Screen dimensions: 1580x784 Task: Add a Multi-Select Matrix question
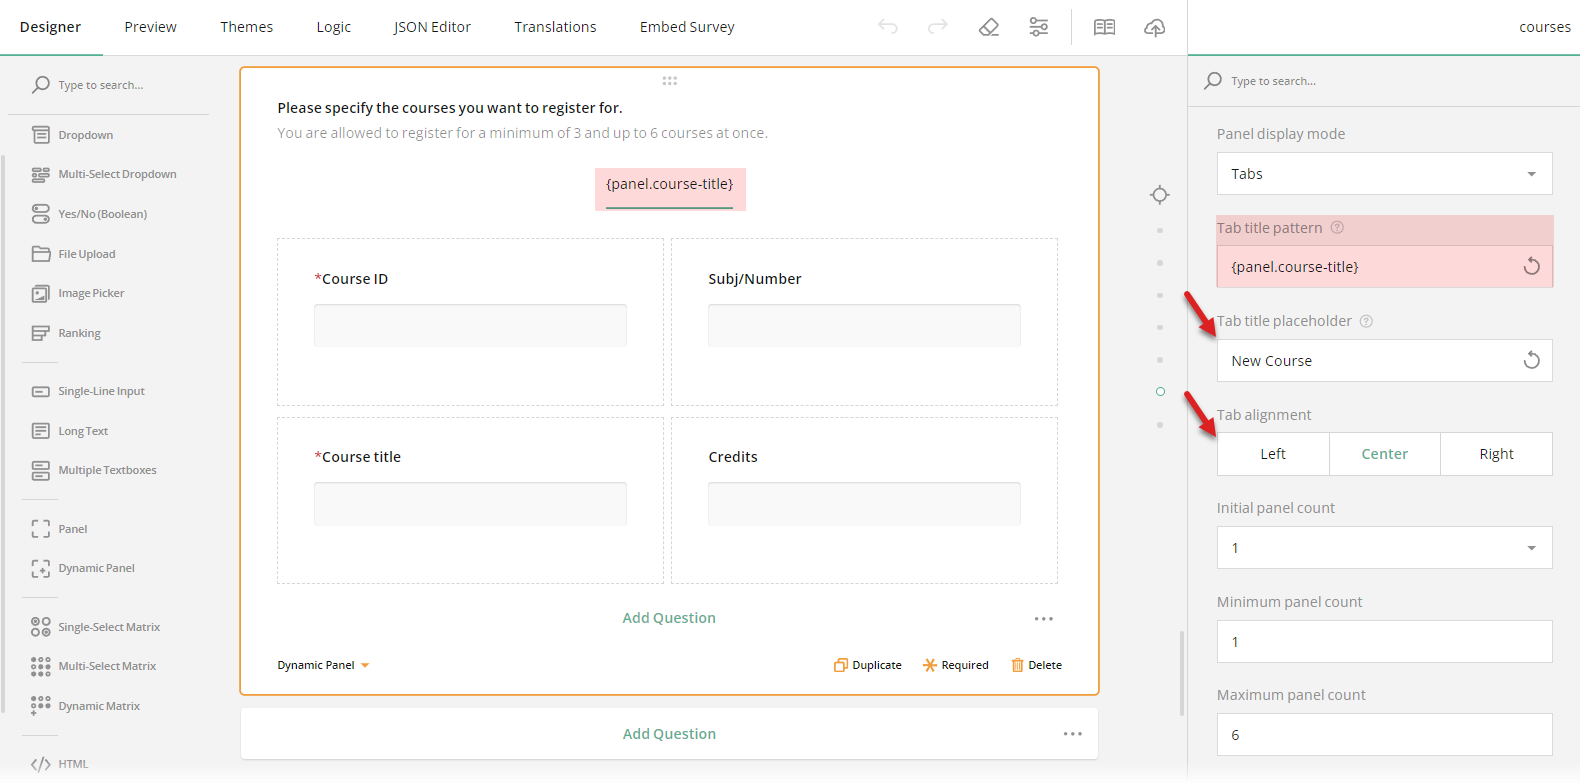point(94,666)
